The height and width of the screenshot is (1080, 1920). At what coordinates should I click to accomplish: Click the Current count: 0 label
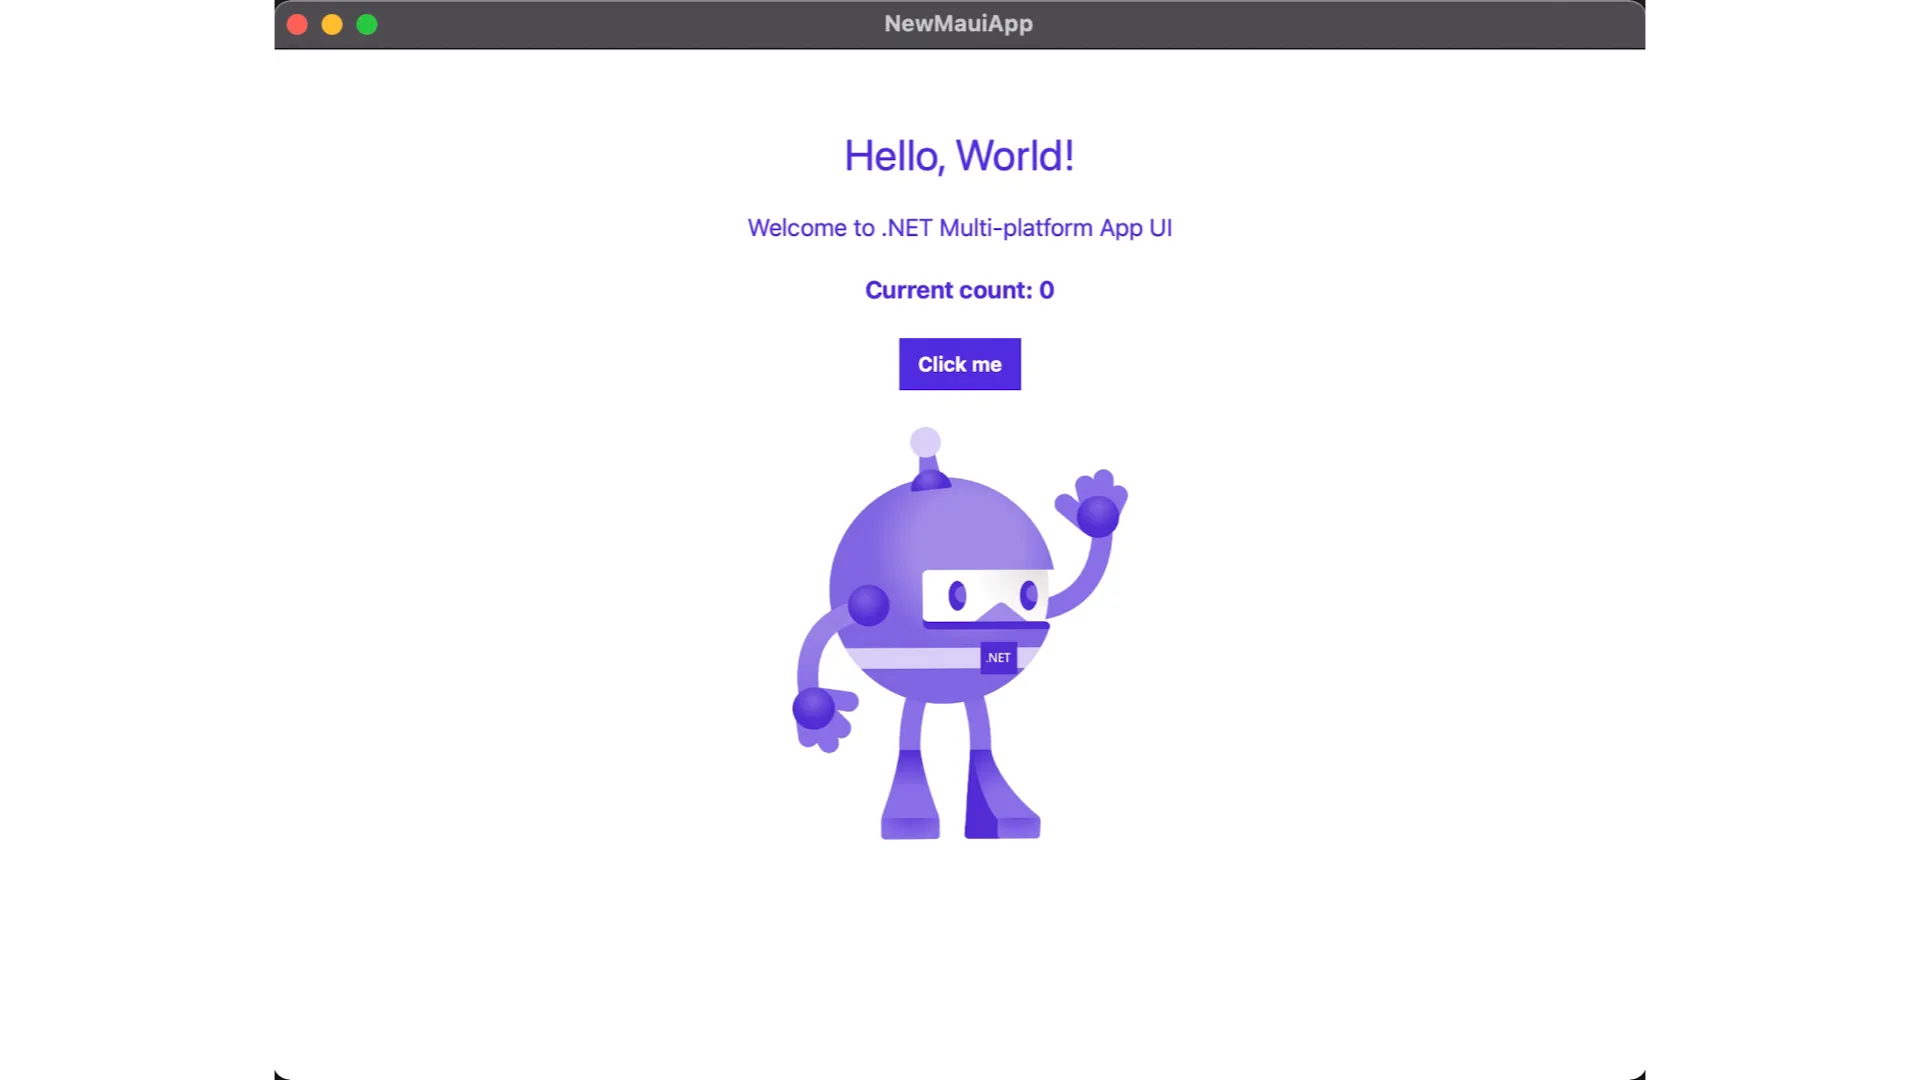(959, 290)
